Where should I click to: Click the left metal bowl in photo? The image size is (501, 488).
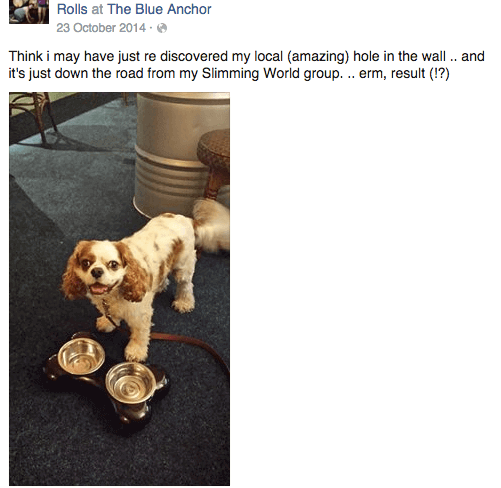pyautogui.click(x=81, y=356)
